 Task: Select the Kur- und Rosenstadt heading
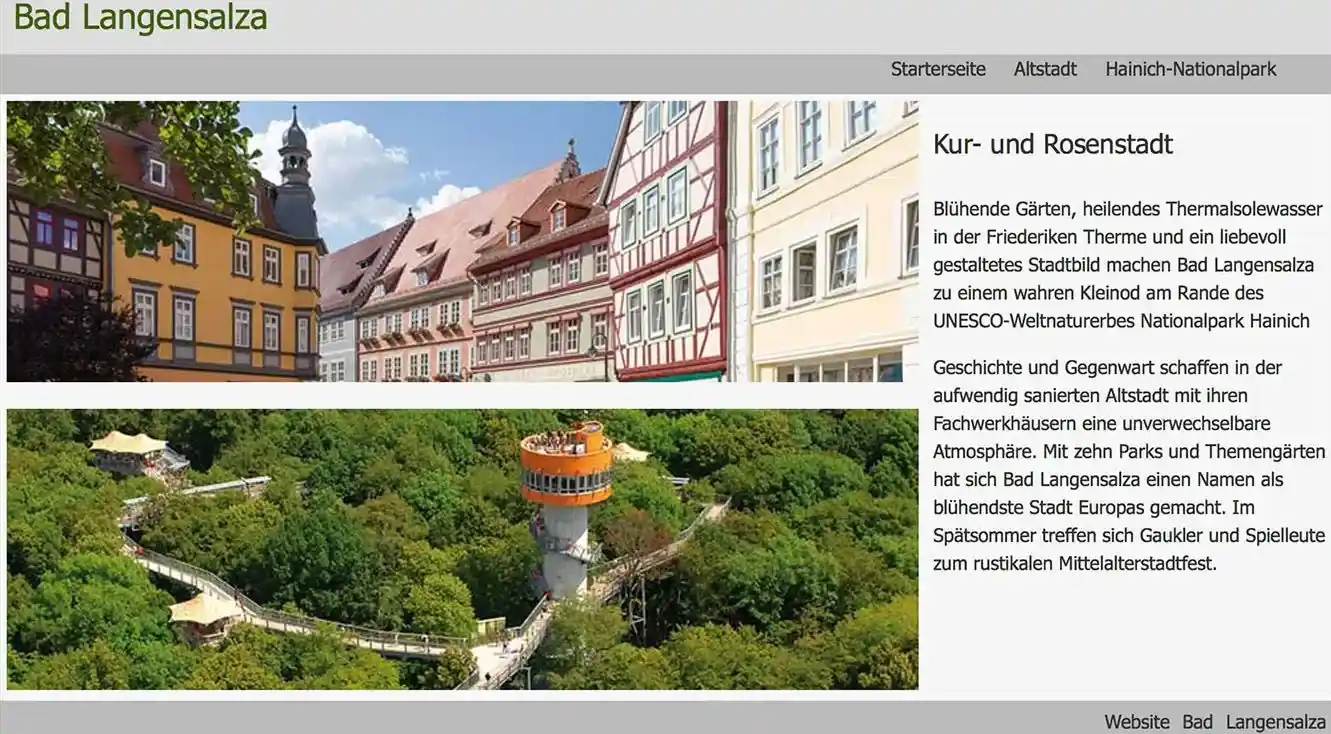1053,143
